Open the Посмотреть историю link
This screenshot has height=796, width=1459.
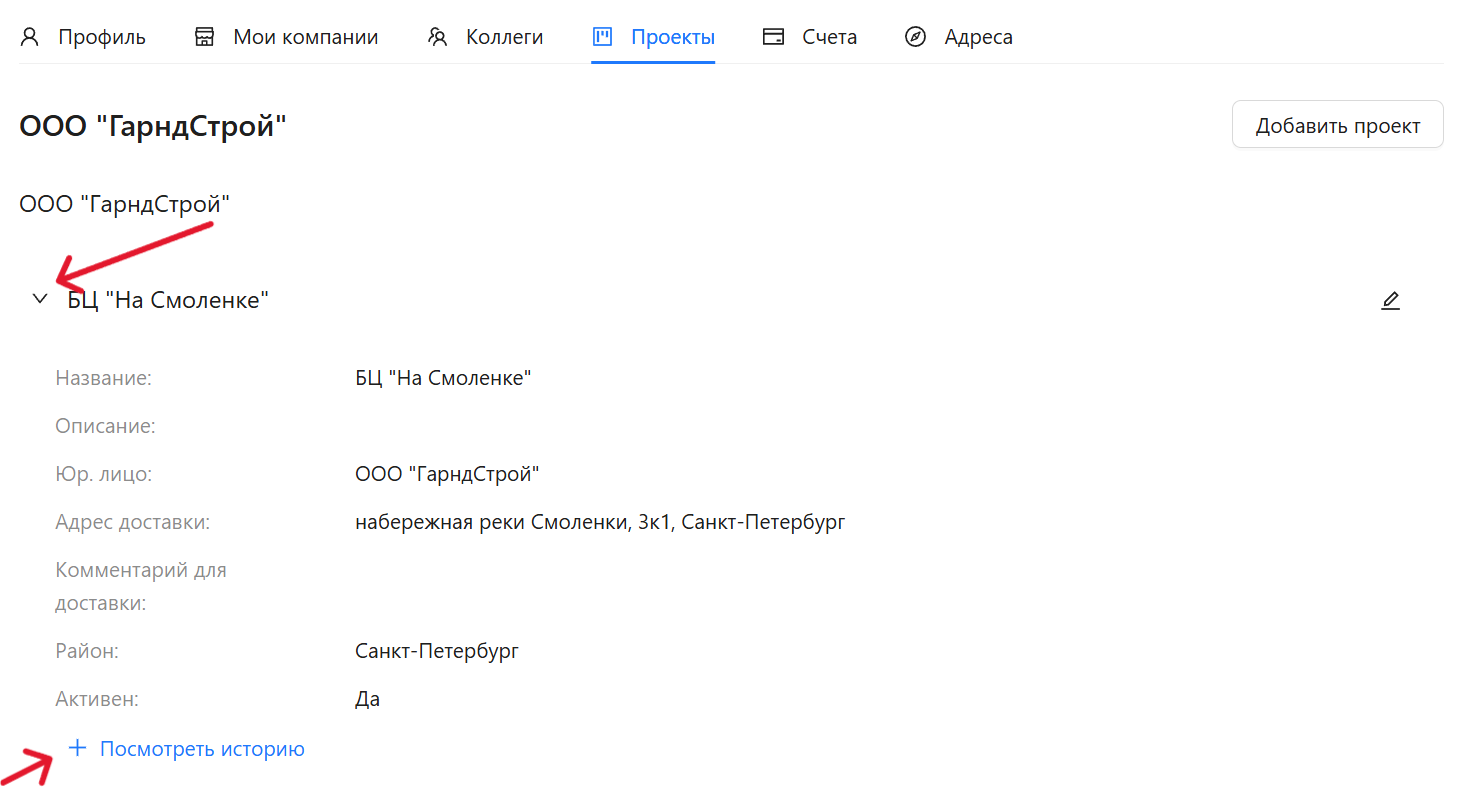(x=202, y=749)
